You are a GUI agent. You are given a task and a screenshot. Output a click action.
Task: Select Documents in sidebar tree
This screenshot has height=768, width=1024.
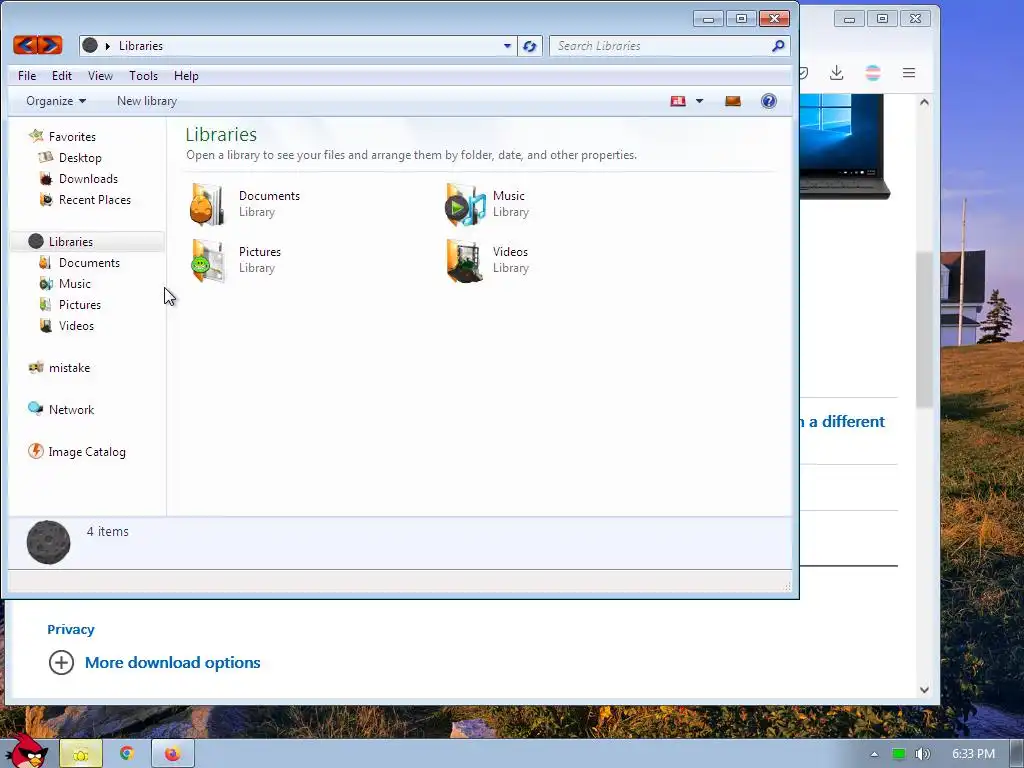click(89, 263)
